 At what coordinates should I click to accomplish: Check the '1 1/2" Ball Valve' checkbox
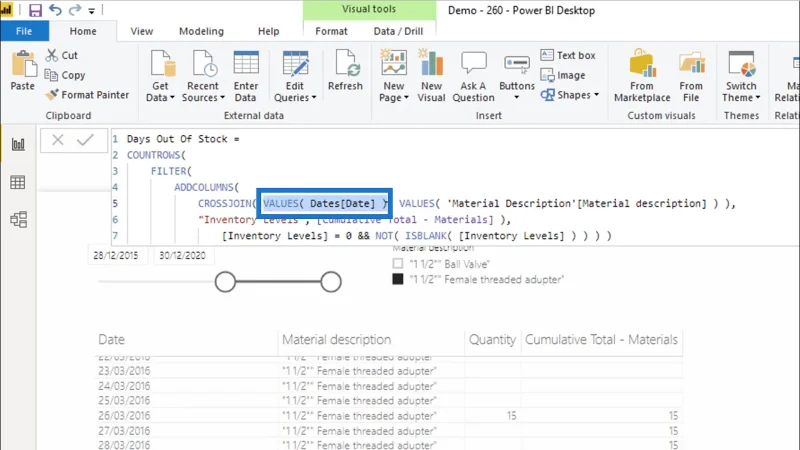[x=398, y=264]
